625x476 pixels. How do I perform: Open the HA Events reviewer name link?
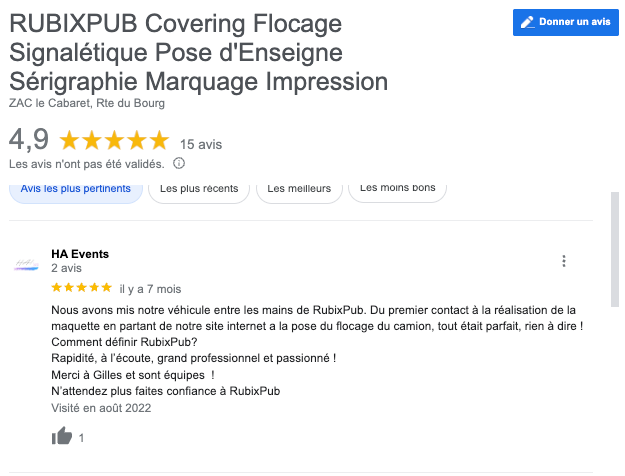80,254
